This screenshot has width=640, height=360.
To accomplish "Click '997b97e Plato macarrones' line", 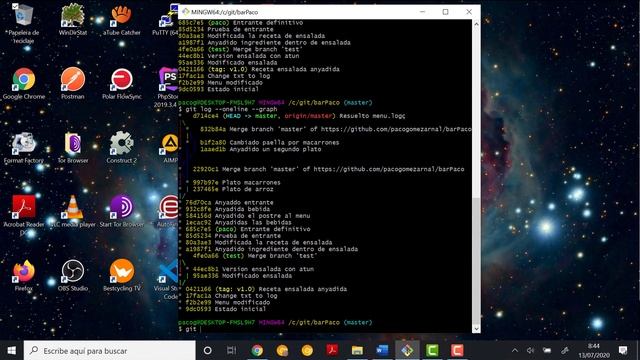I will (237, 182).
